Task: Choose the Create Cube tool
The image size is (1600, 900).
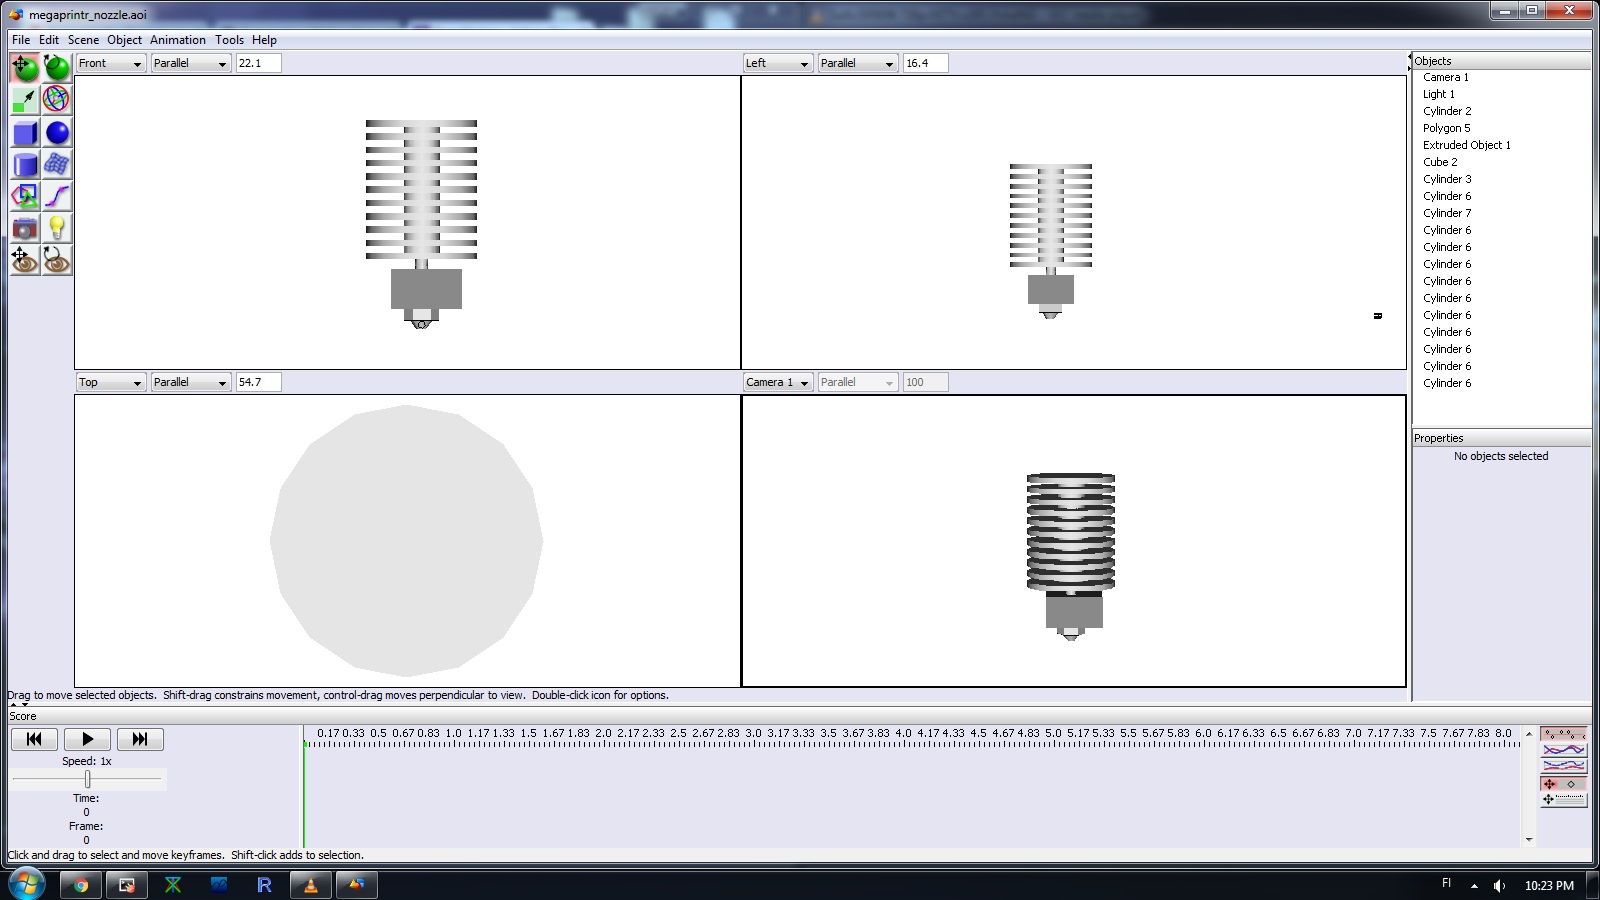Action: [25, 133]
